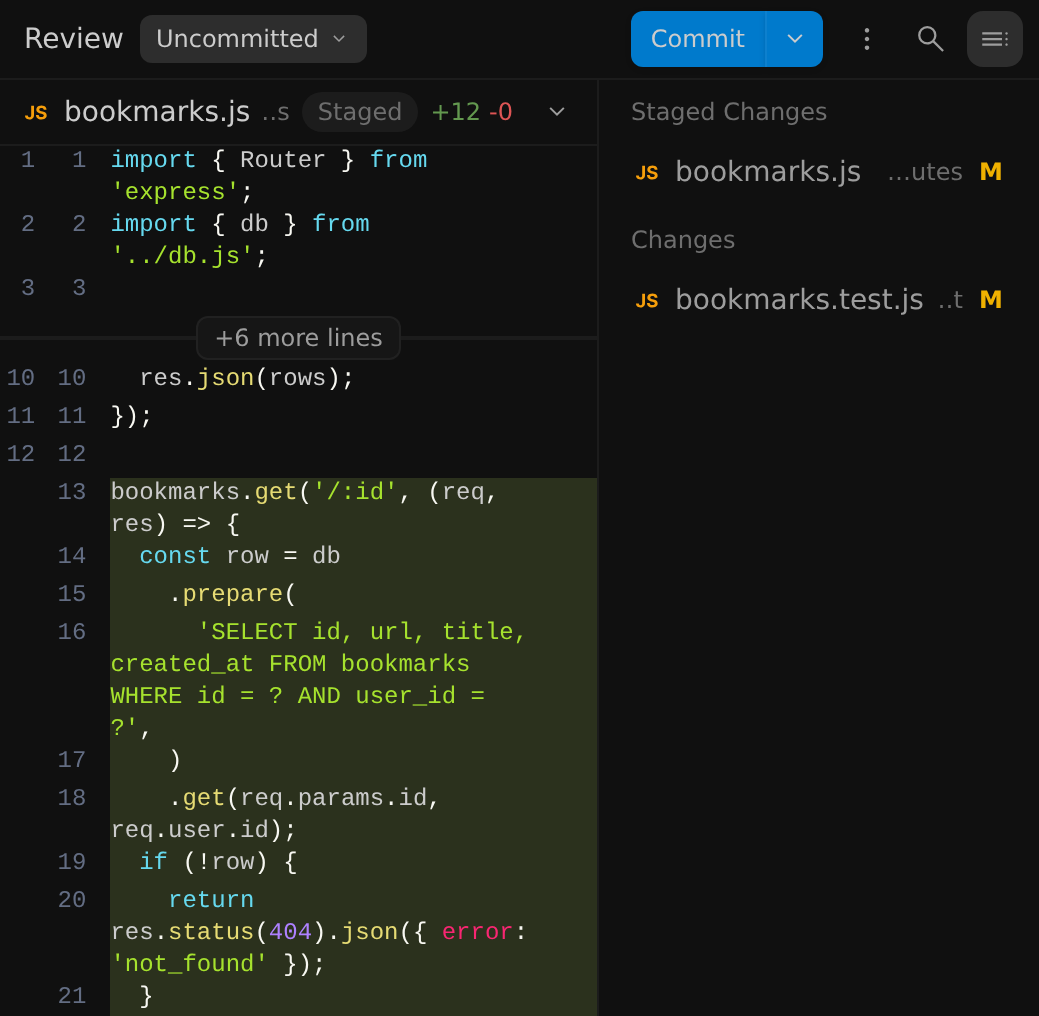Click the .get(req.params.id, line
The width and height of the screenshot is (1039, 1016).
tap(303, 798)
